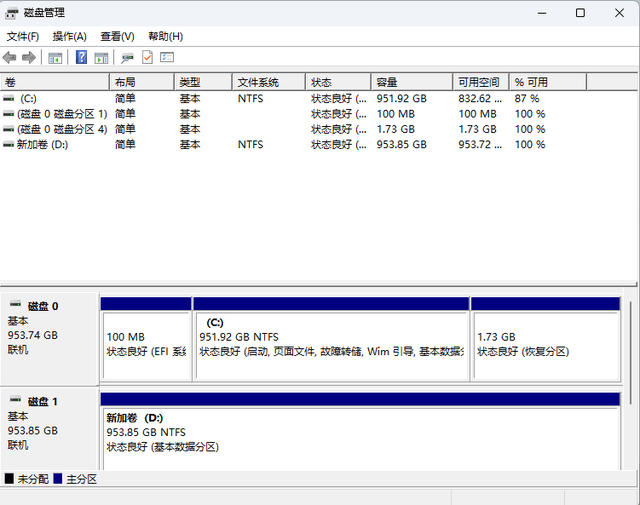Image resolution: width=640 pixels, height=505 pixels.
Task: Click the Forward arrow toolbar icon
Action: coord(29,58)
